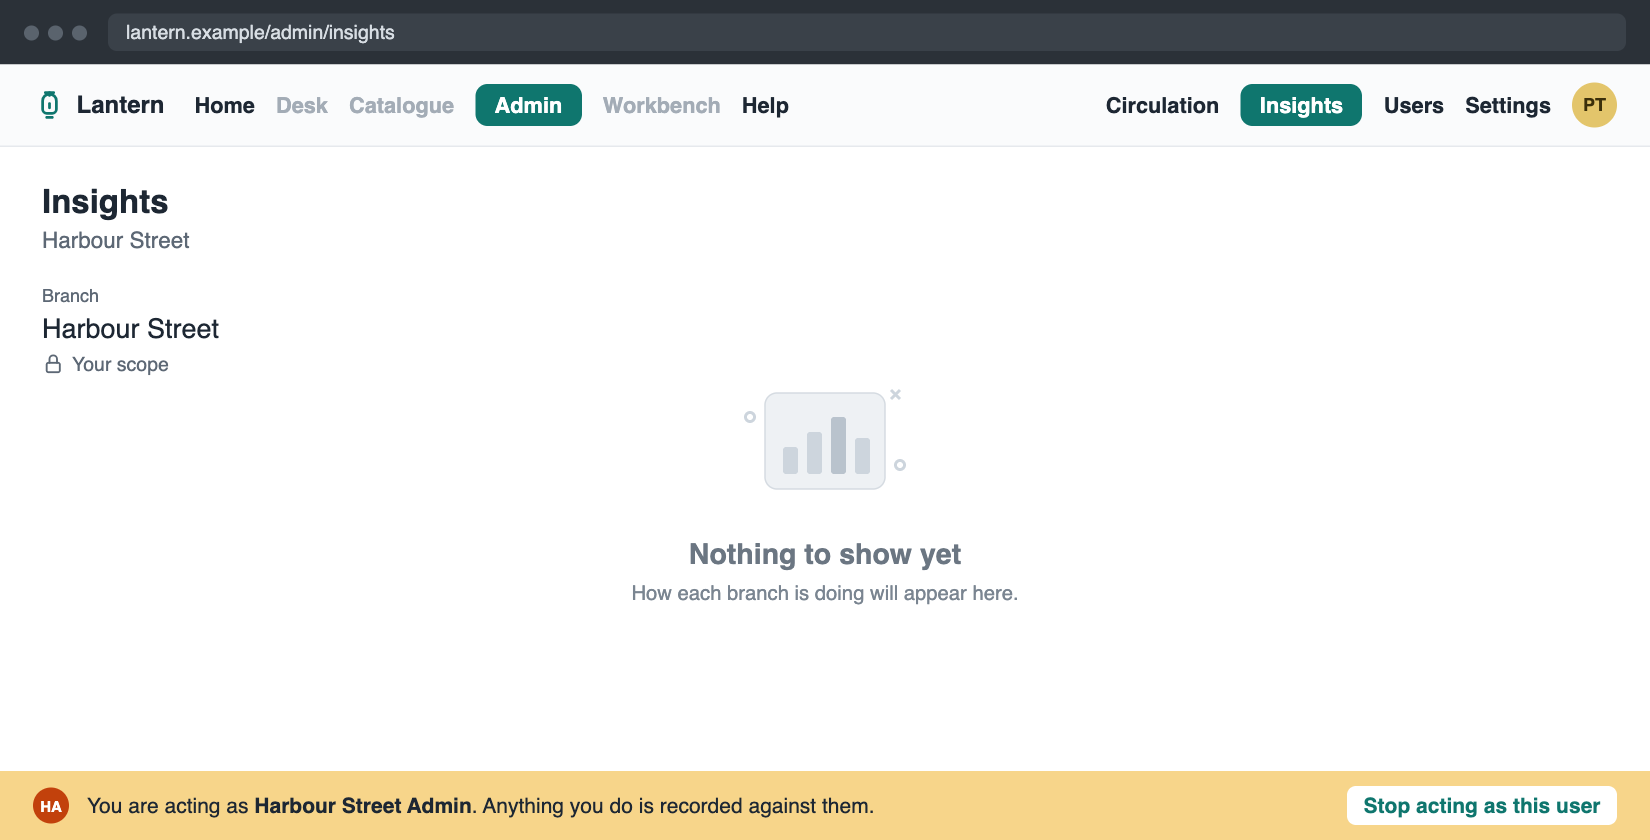The width and height of the screenshot is (1650, 840).
Task: Open the Help page
Action: (765, 105)
